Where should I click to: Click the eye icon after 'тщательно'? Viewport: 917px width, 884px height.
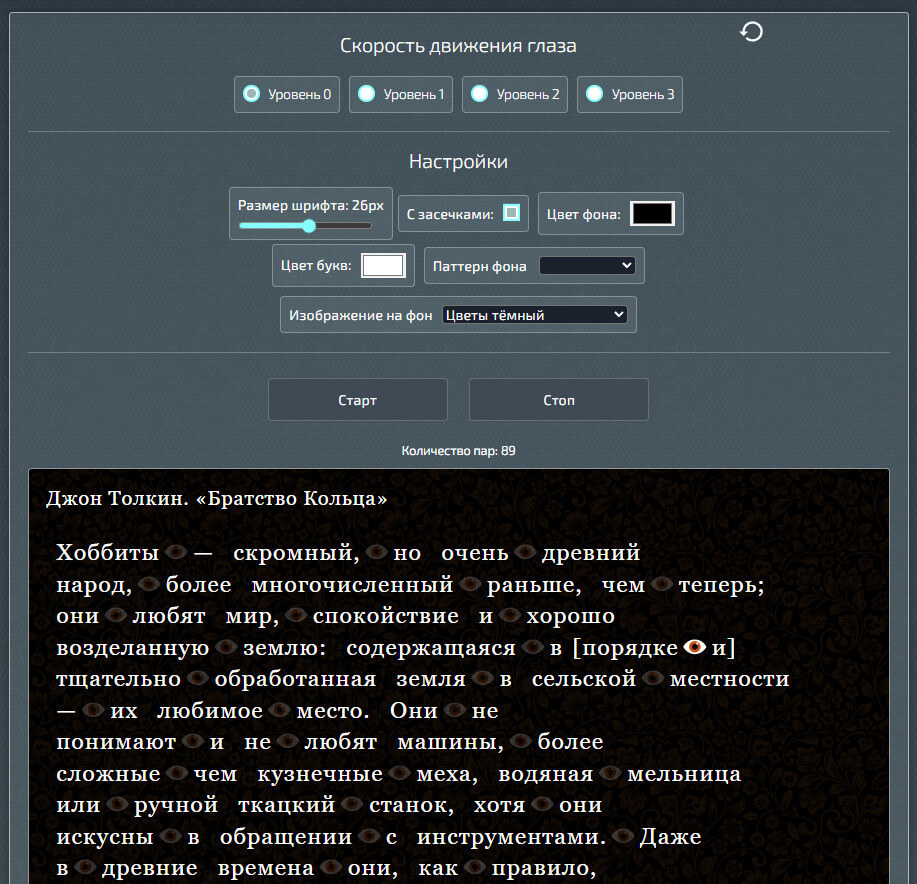[x=198, y=678]
